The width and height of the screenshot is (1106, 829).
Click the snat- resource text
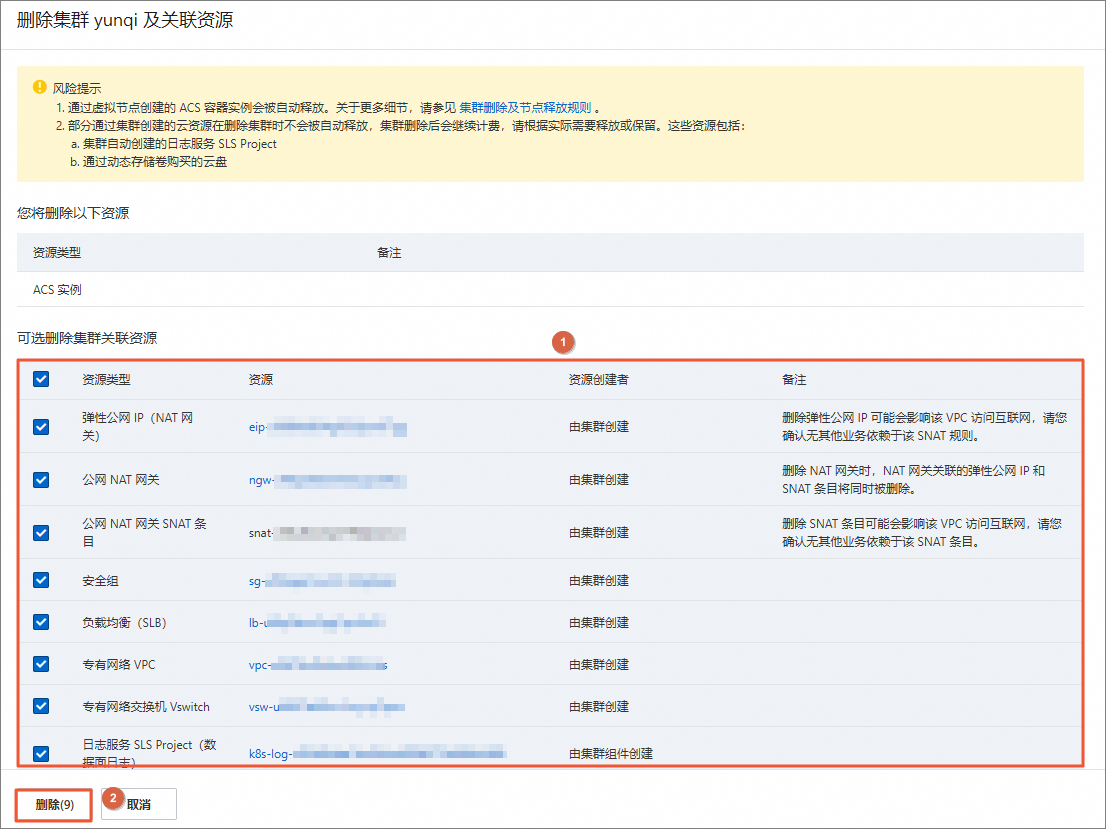[x=327, y=533]
